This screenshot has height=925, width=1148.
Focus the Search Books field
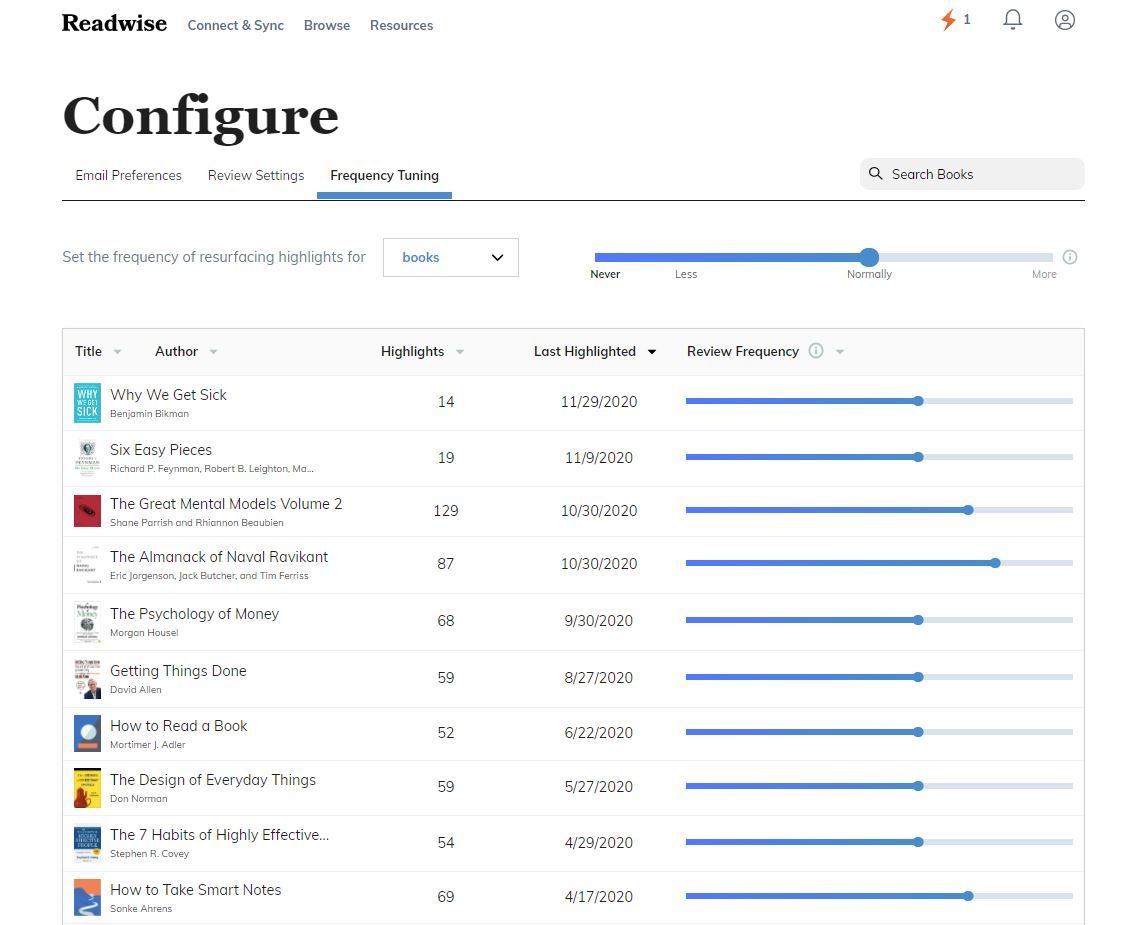(x=972, y=174)
